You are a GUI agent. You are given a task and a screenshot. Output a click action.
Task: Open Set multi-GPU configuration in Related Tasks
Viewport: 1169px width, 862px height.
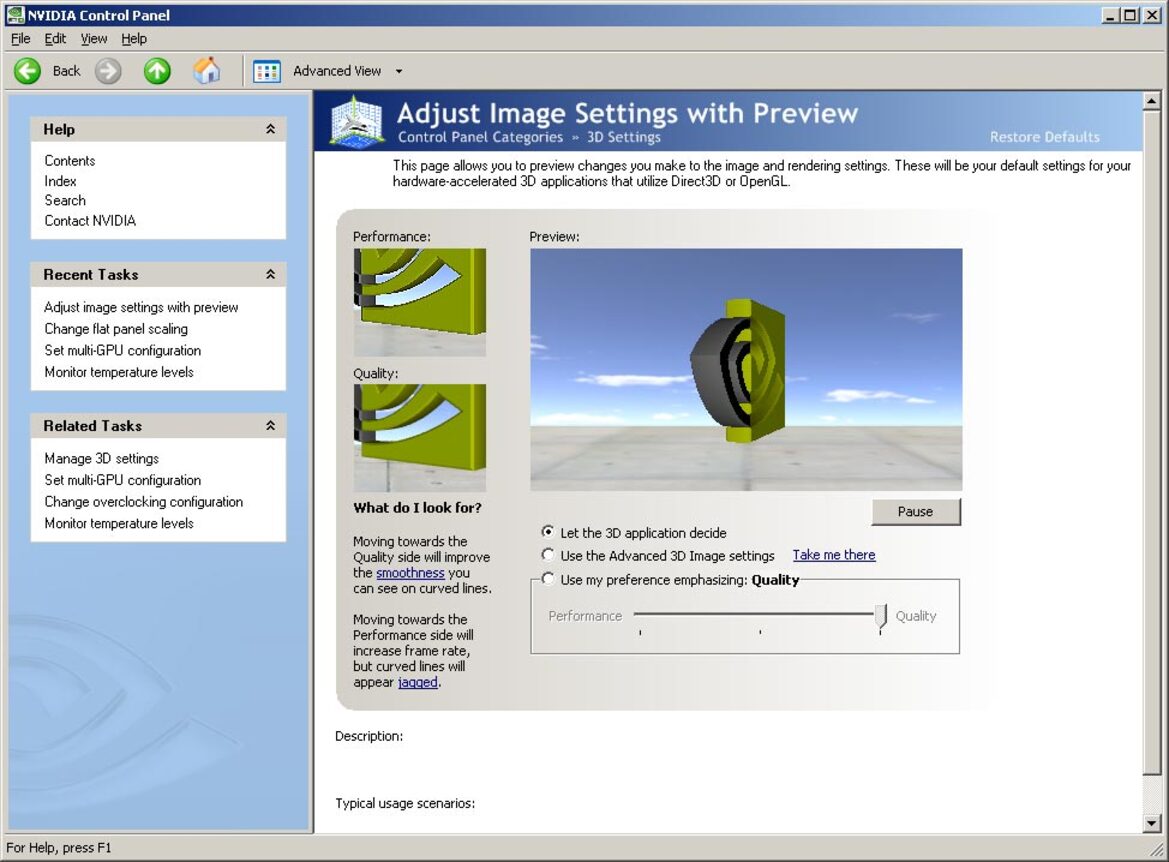pyautogui.click(x=122, y=480)
